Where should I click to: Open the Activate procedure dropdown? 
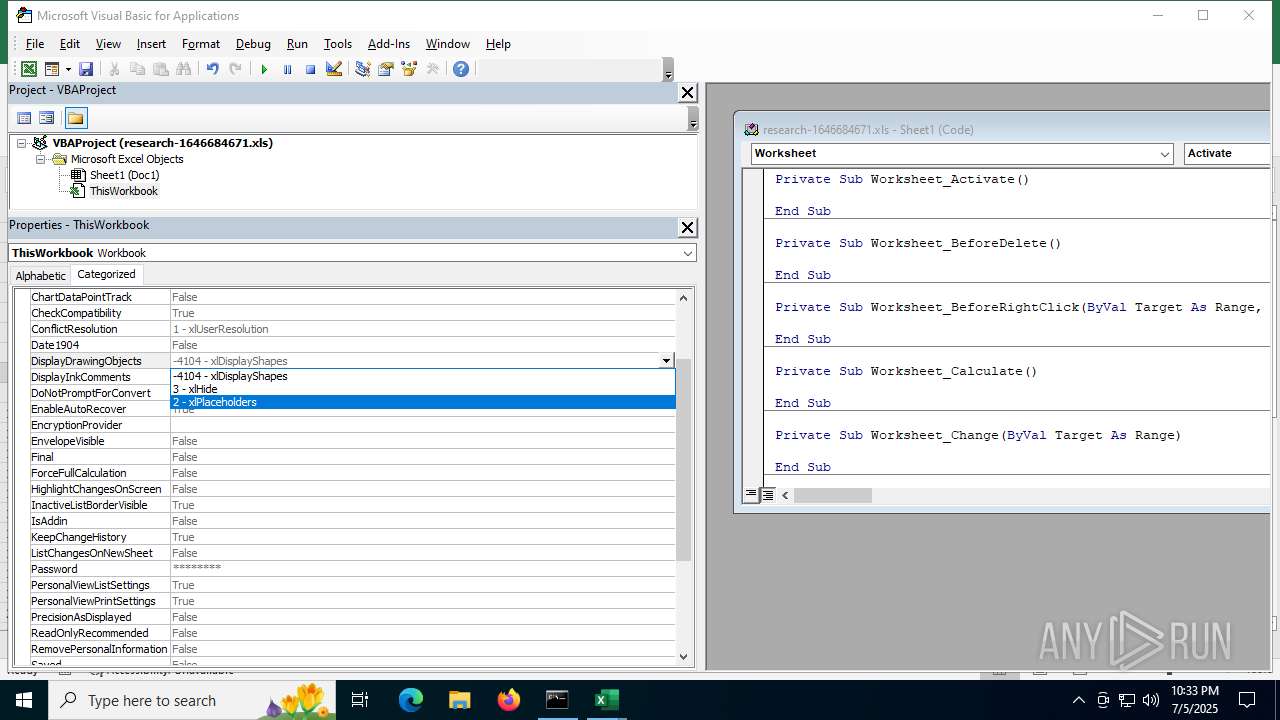(x=1227, y=154)
